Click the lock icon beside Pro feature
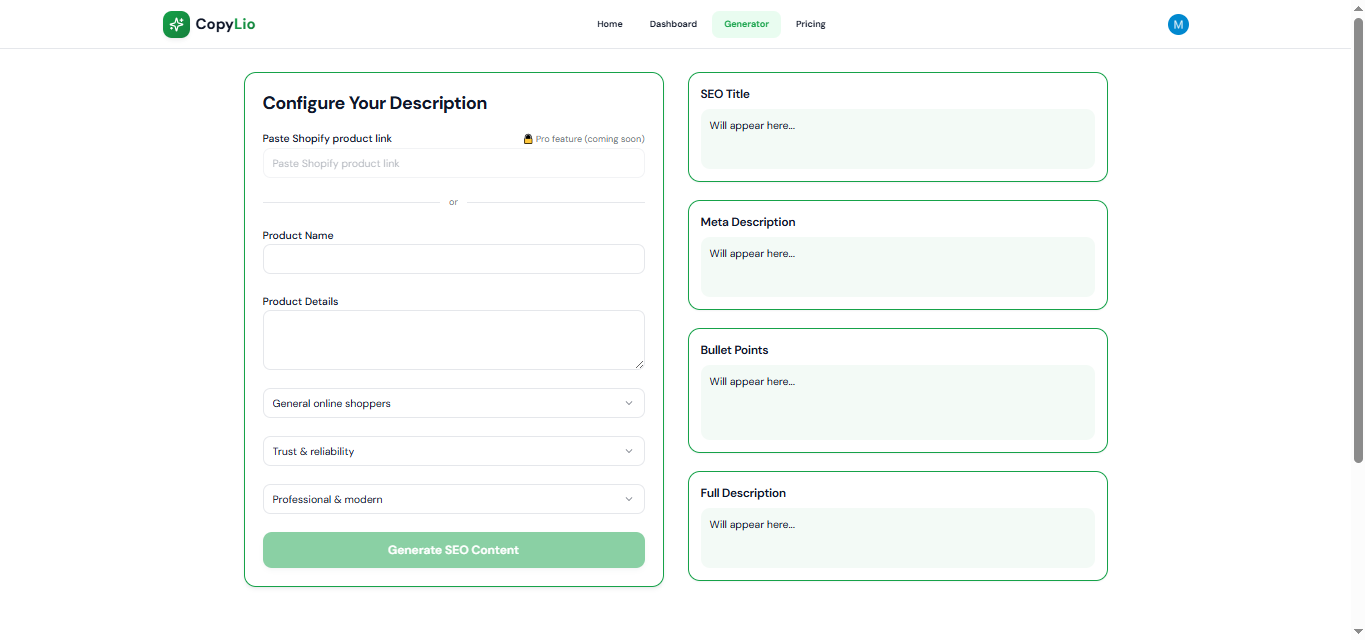 coord(527,139)
